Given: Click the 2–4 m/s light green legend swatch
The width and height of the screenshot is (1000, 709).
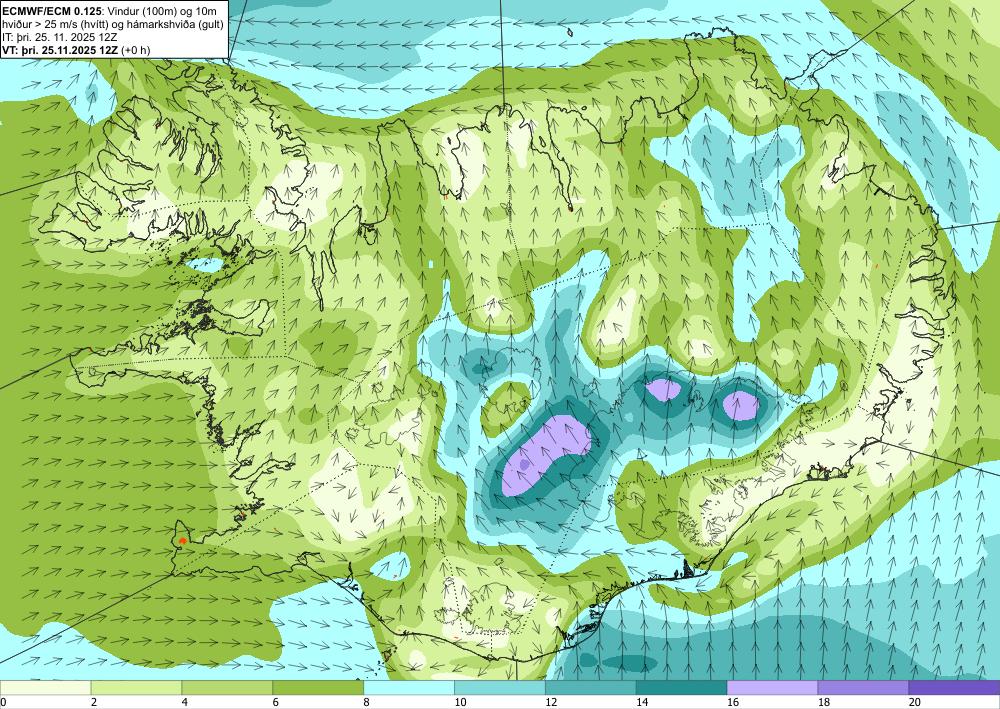Looking at the screenshot, I should coord(136,687).
